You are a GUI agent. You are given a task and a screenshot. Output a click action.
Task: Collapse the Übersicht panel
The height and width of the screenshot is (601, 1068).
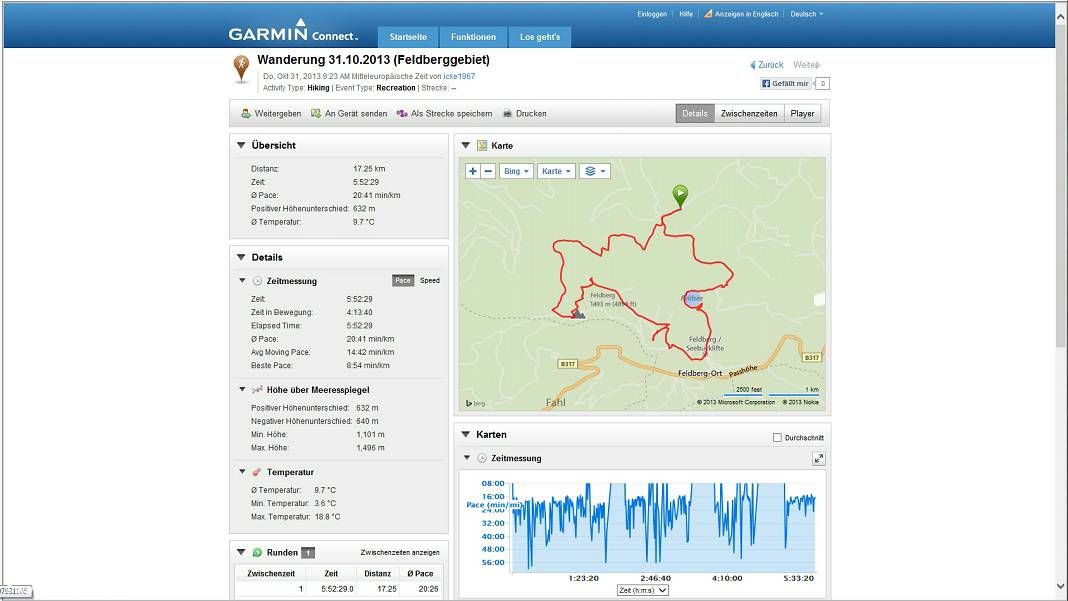241,145
